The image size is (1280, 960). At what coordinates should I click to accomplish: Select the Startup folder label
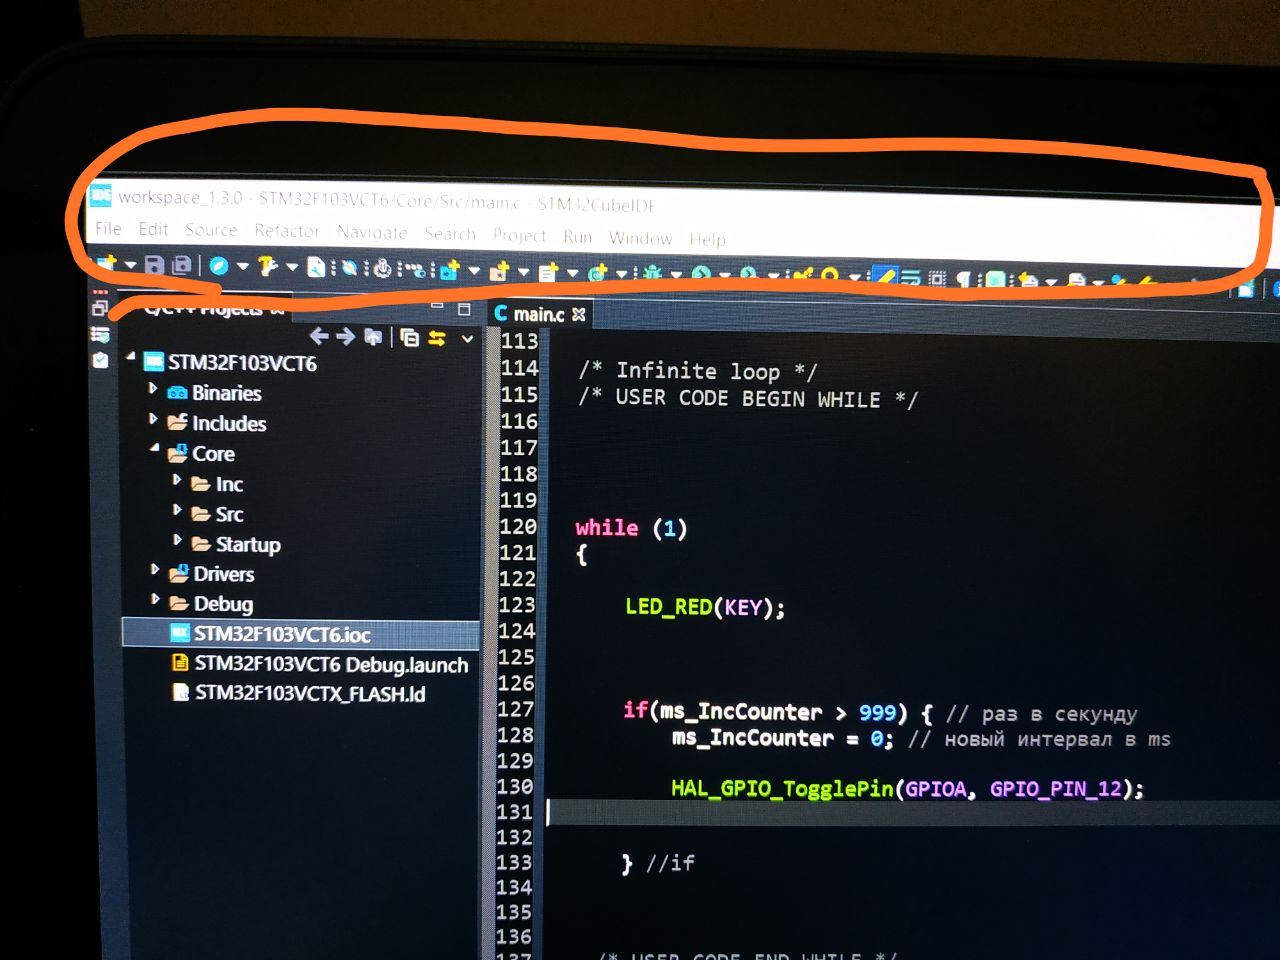pos(248,544)
